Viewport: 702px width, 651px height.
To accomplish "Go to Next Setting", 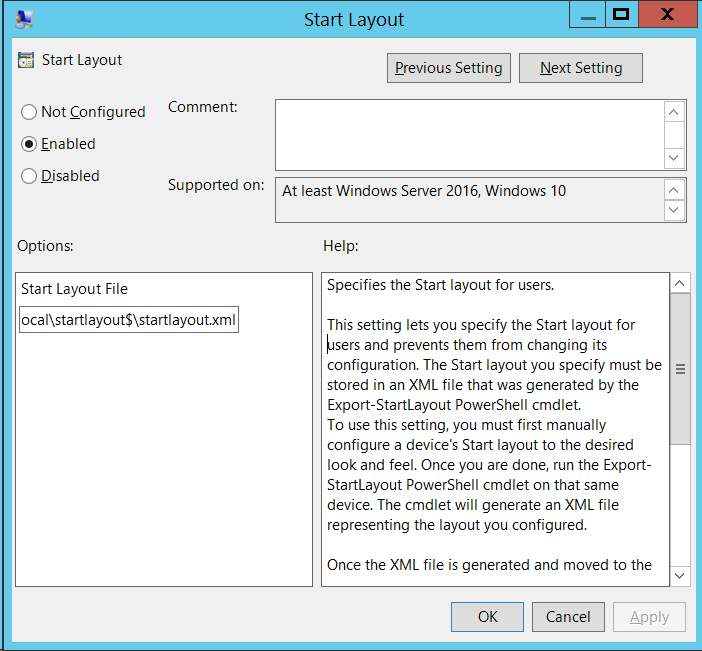I will [x=580, y=68].
